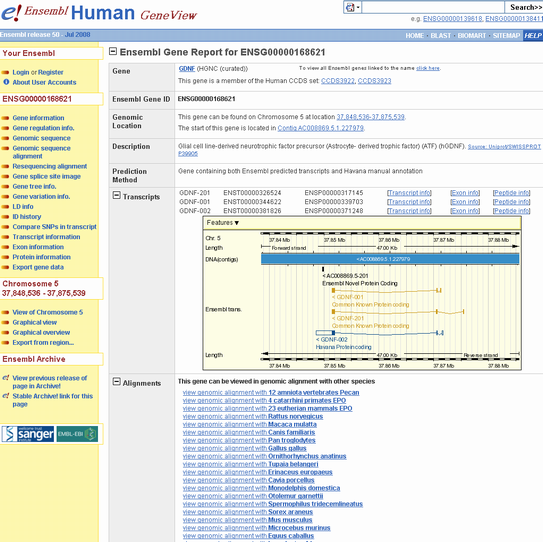Click the blue DNA contig bar
543x542 pixels.
pos(390,259)
